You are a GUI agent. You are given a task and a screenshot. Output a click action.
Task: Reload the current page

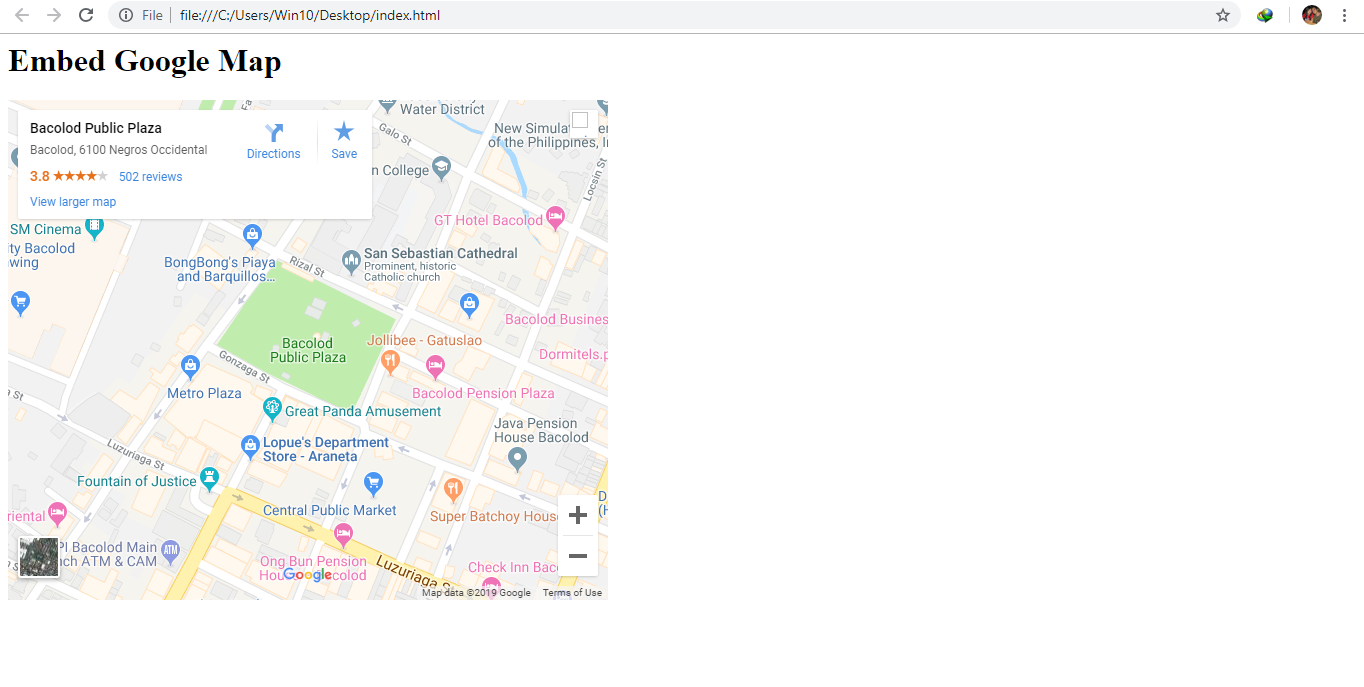(x=87, y=15)
